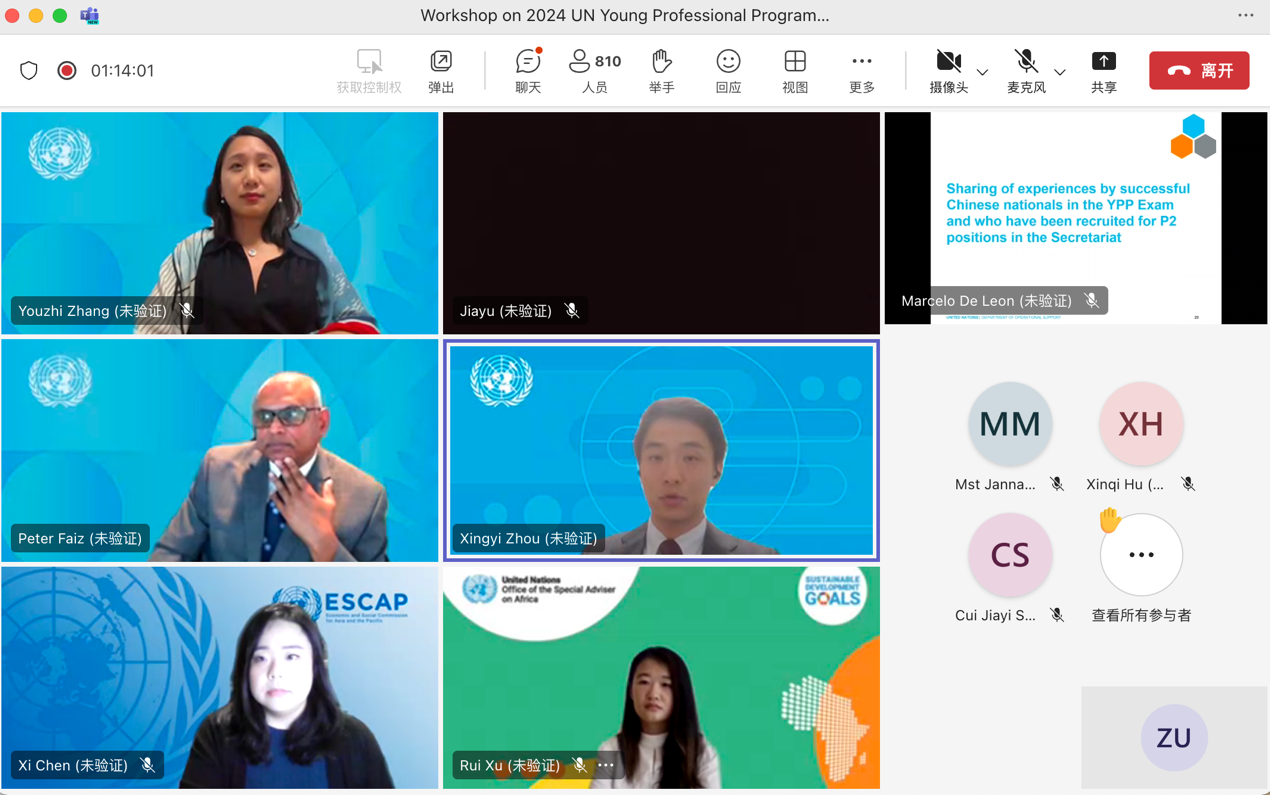
Task: Click the security shield icon
Action: 29,71
